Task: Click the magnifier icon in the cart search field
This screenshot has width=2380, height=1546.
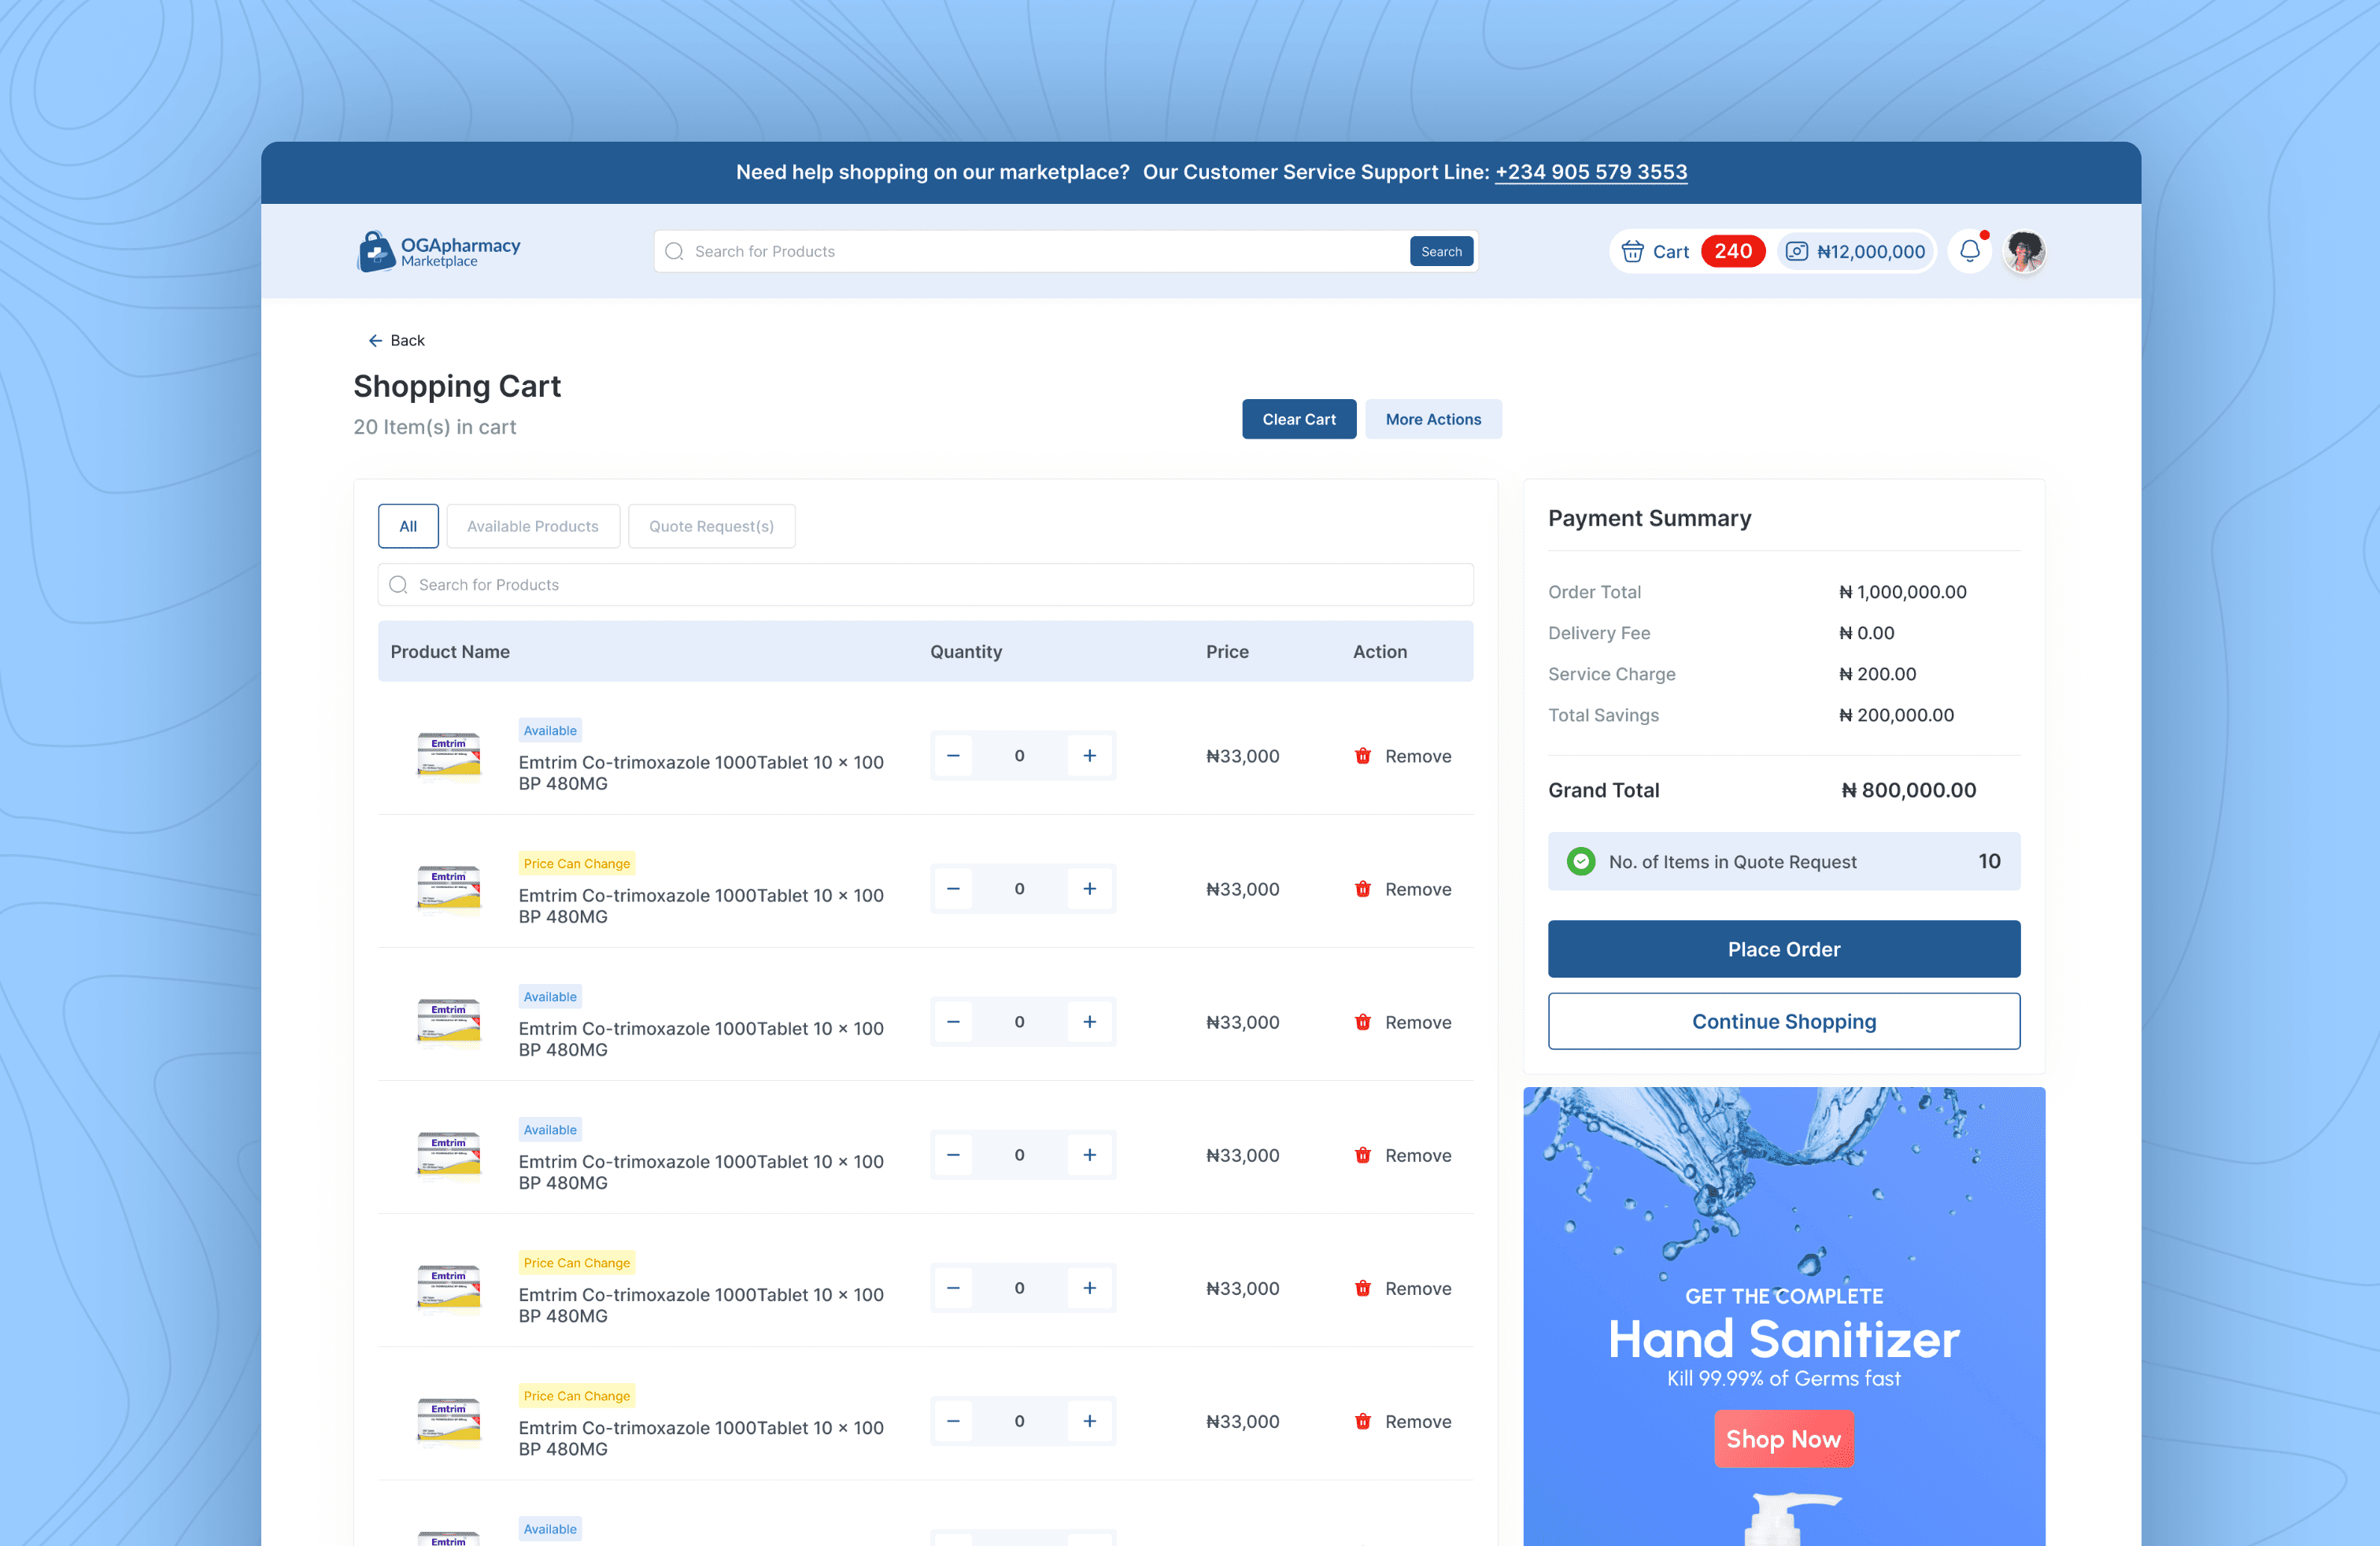Action: coord(398,584)
